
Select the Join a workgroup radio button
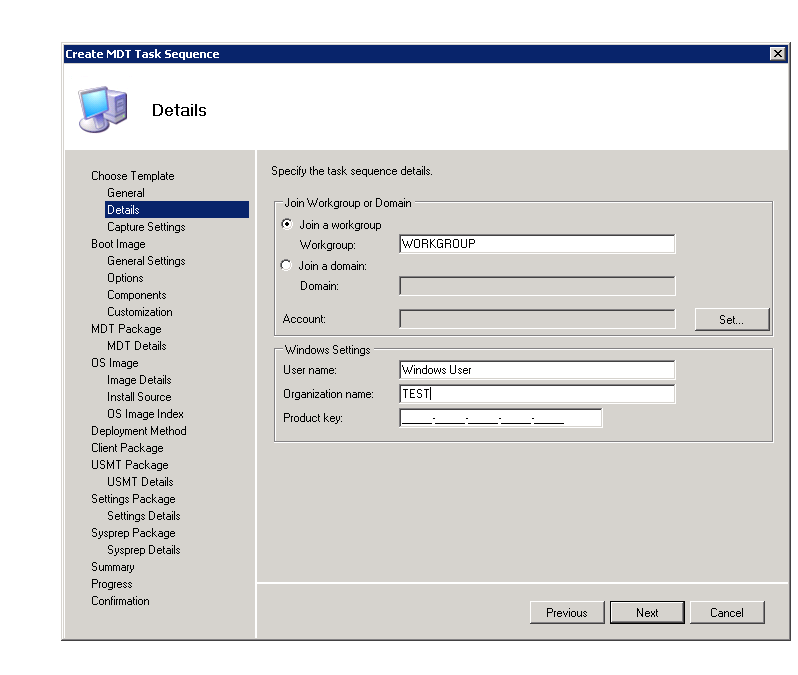(x=287, y=225)
